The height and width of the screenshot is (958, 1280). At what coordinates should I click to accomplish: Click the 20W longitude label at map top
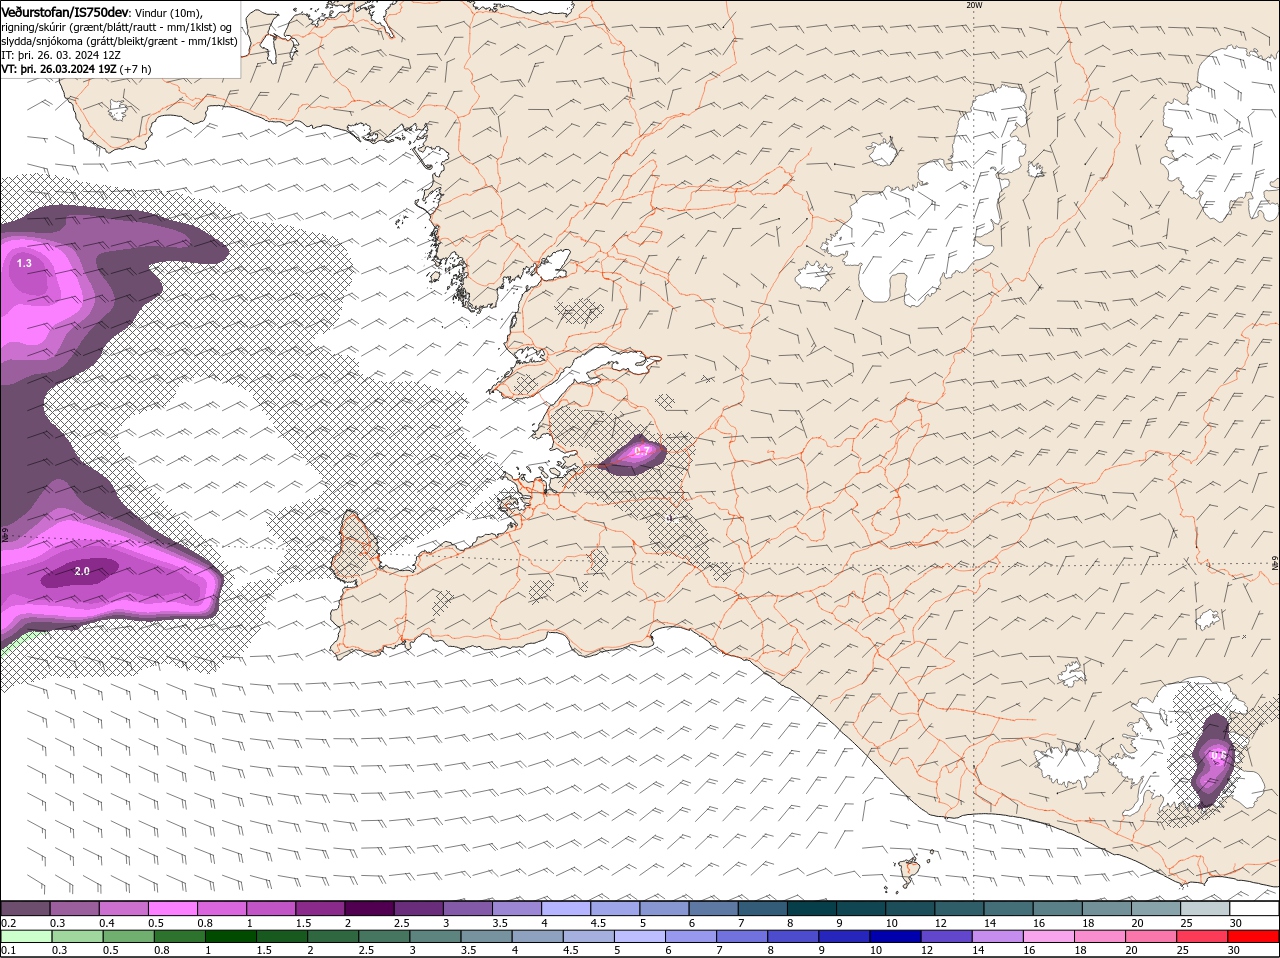[974, 5]
